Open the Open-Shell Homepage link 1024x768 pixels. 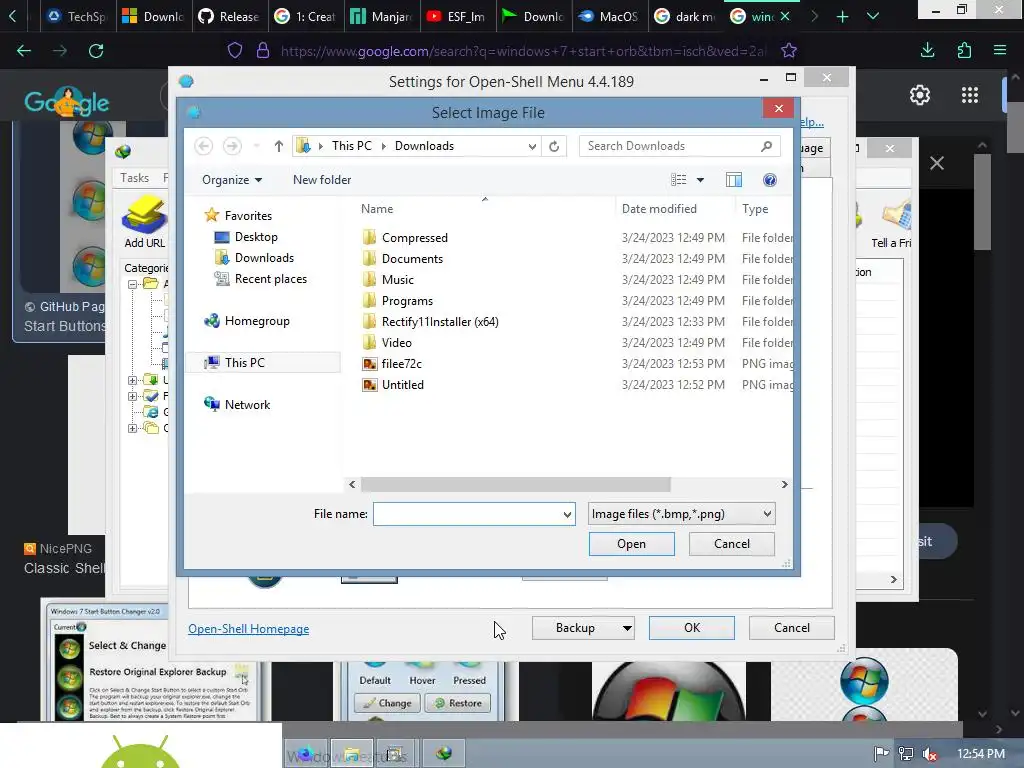249,629
